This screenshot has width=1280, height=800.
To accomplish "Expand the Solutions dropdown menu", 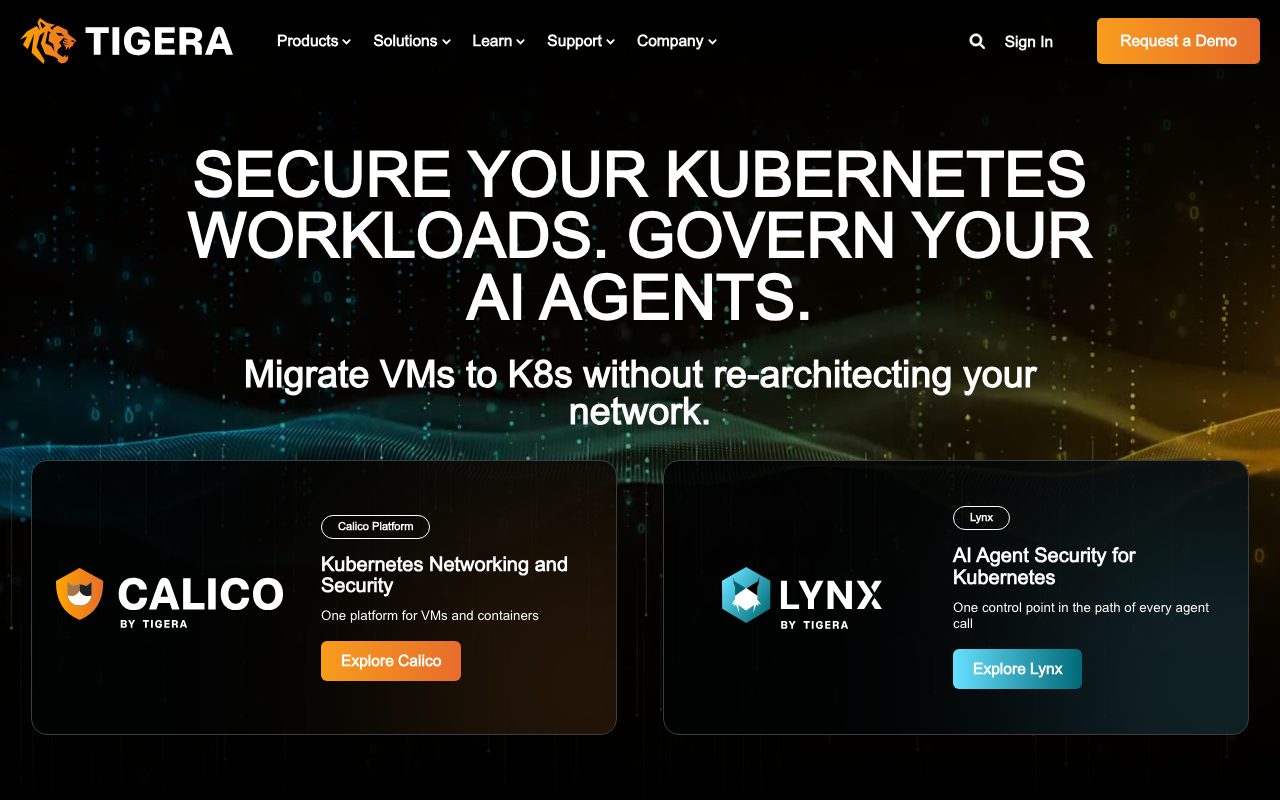I will tap(412, 41).
